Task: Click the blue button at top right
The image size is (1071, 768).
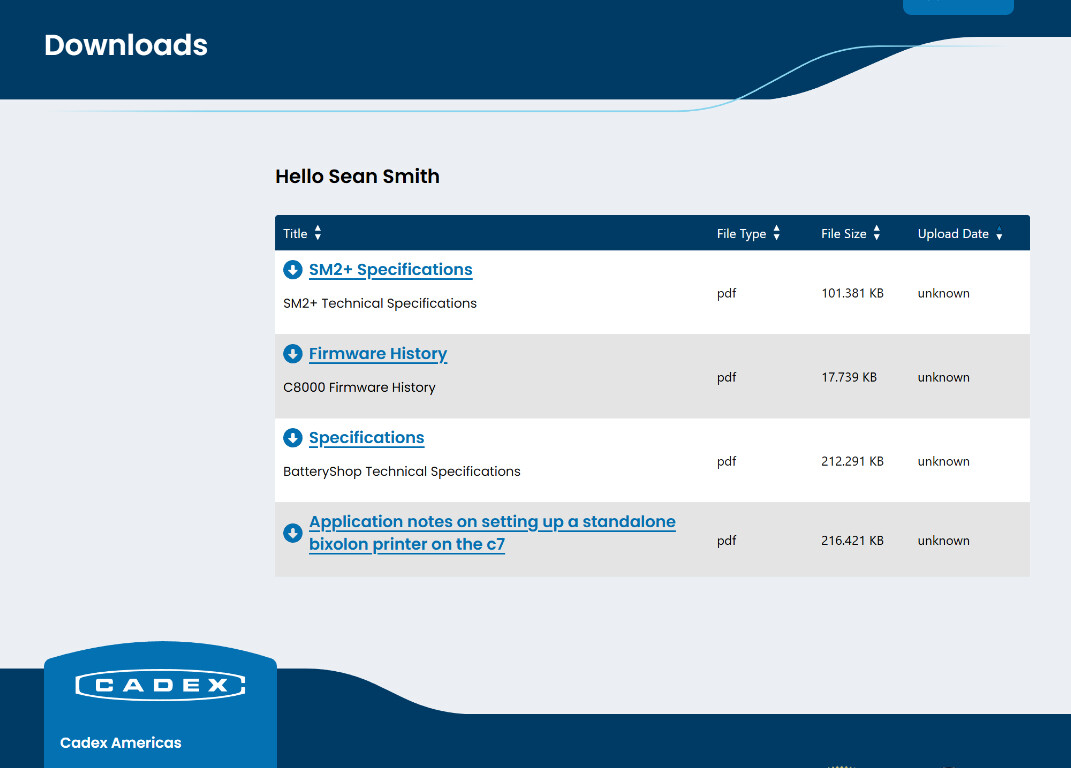Action: [957, 7]
